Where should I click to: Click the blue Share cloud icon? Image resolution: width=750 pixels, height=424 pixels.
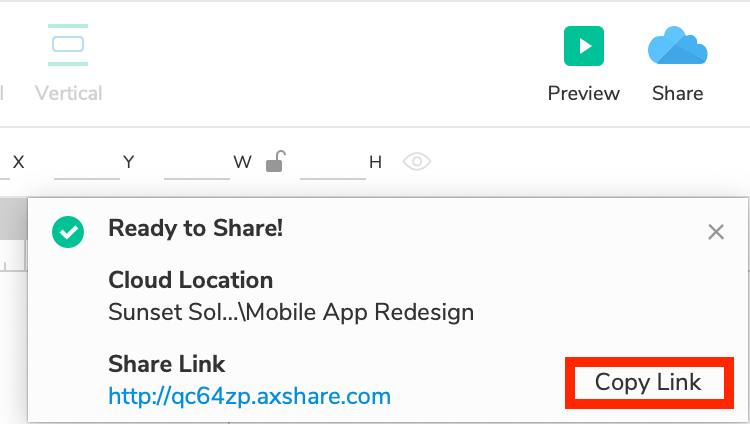(677, 46)
